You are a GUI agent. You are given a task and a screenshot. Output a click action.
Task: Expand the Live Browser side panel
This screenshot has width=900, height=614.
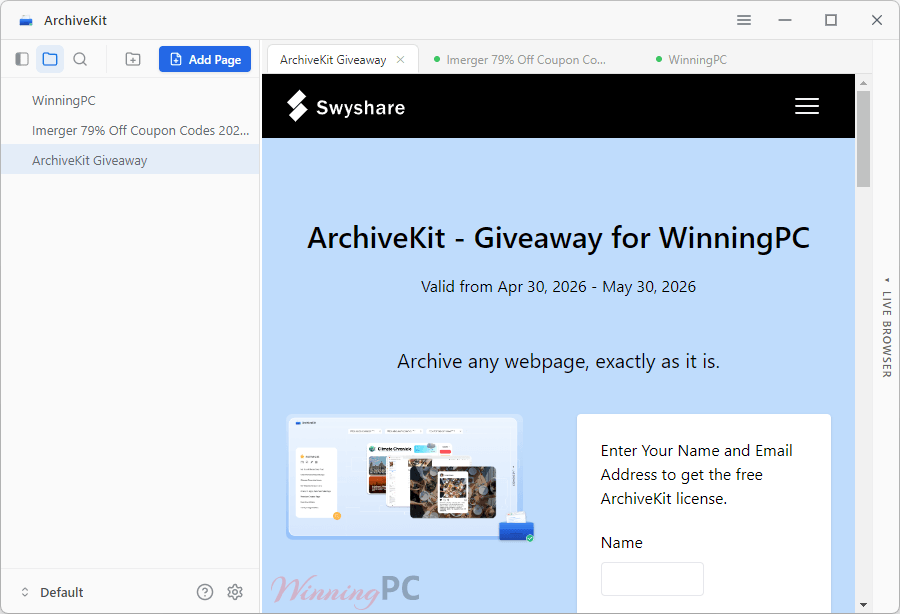click(x=887, y=327)
